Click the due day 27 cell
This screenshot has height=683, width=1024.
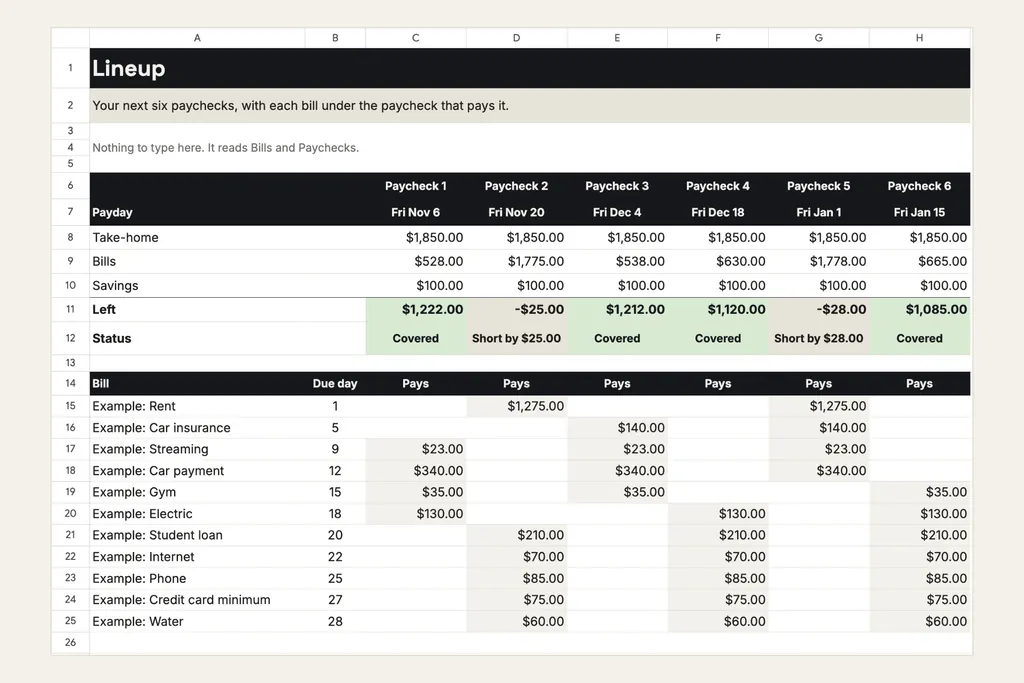click(335, 600)
